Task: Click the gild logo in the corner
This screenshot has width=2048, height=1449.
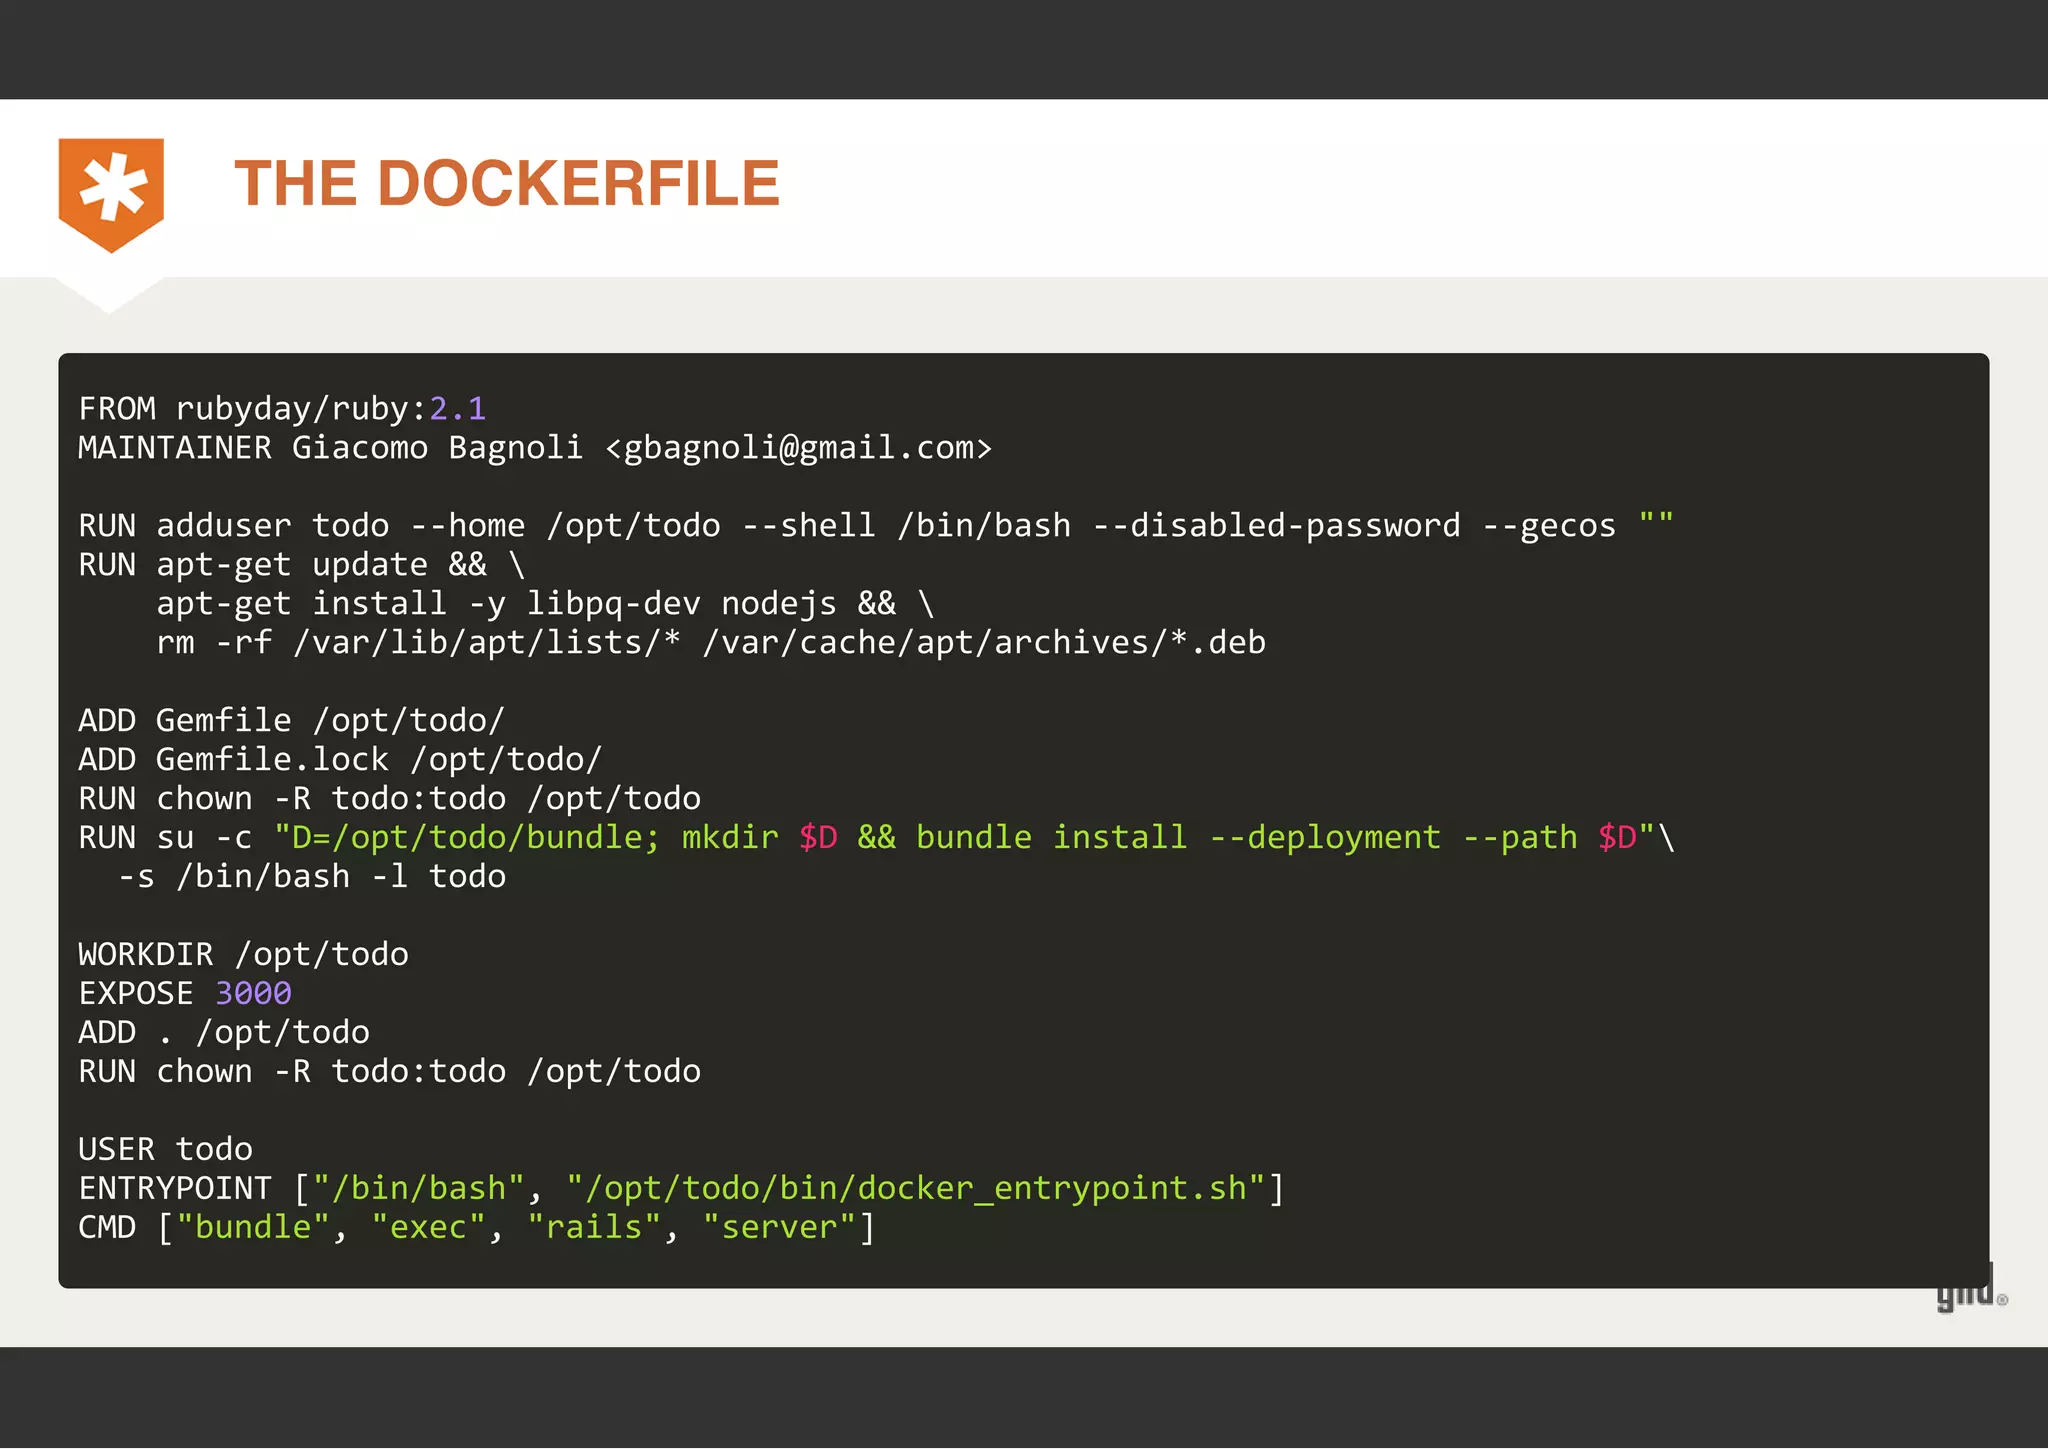Action: 1971,1288
